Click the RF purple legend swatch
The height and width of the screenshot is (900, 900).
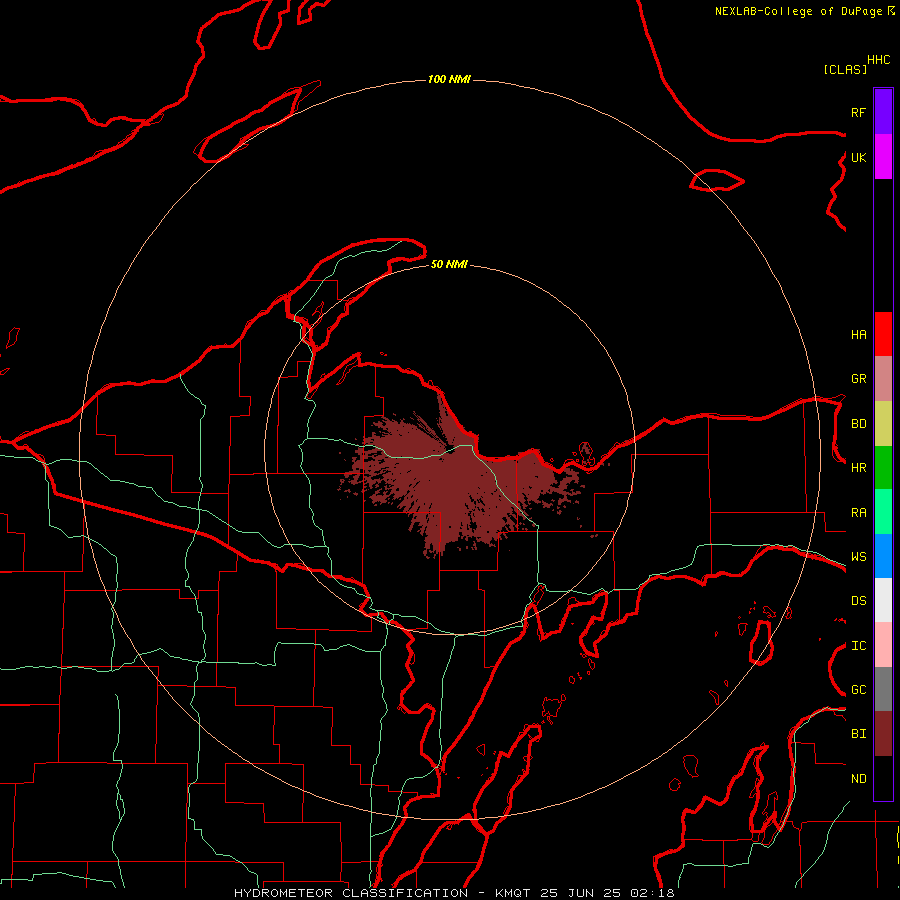pos(883,112)
